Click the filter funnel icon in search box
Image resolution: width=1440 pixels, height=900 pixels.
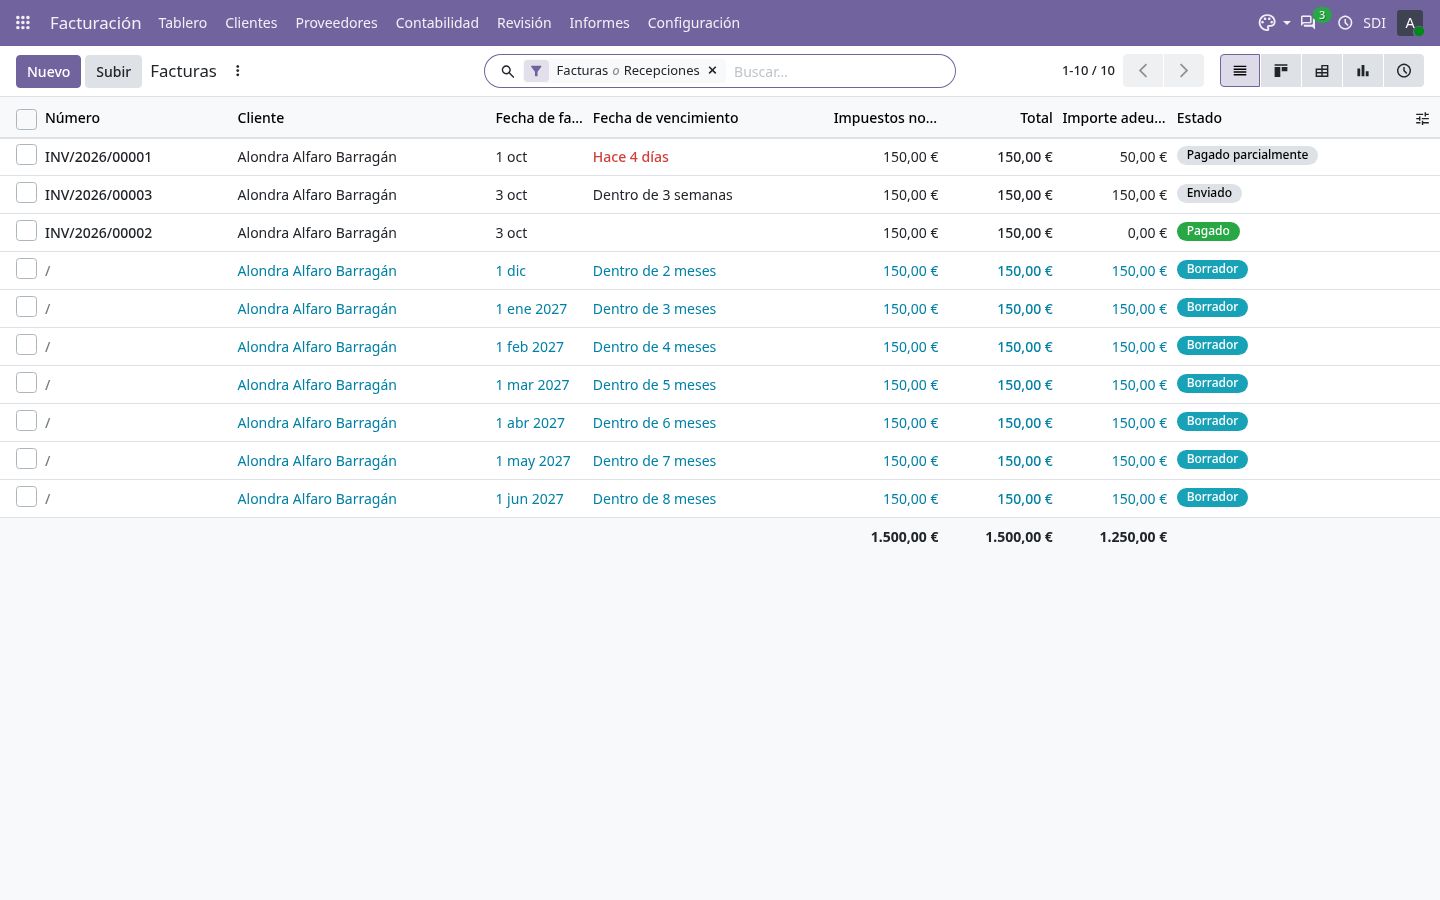point(536,71)
